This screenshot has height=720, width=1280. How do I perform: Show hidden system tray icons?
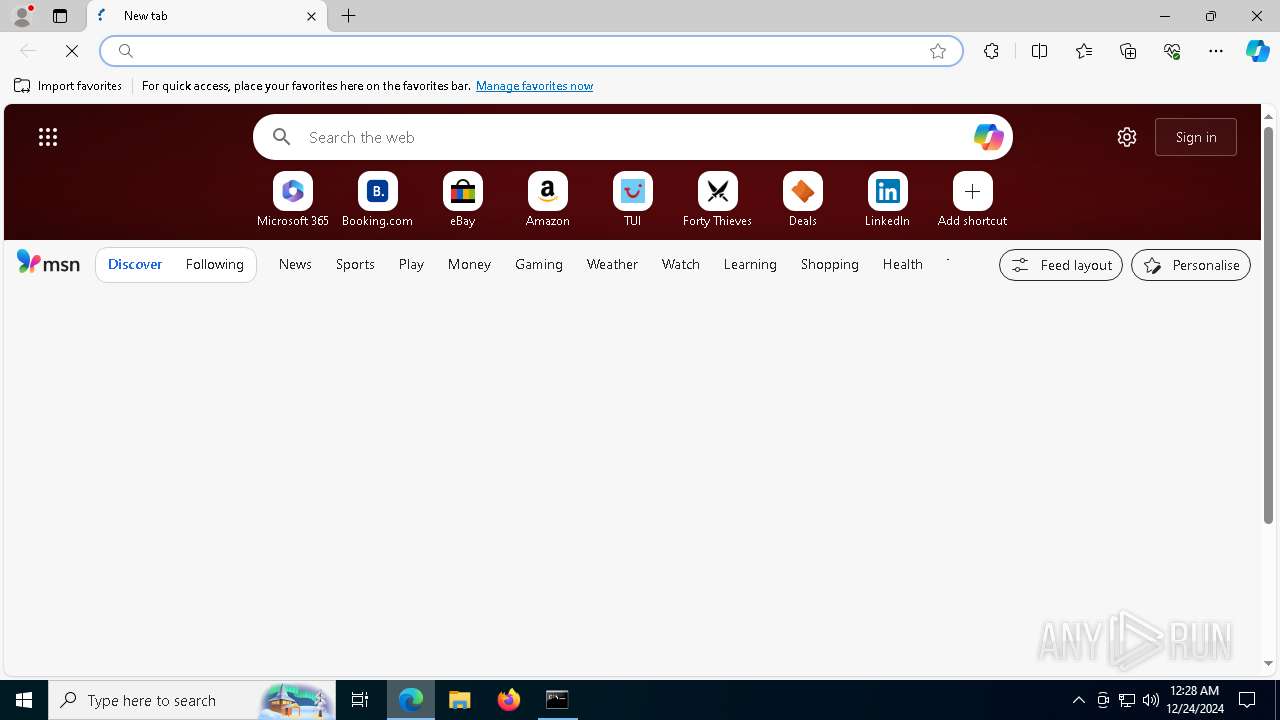(x=1079, y=700)
